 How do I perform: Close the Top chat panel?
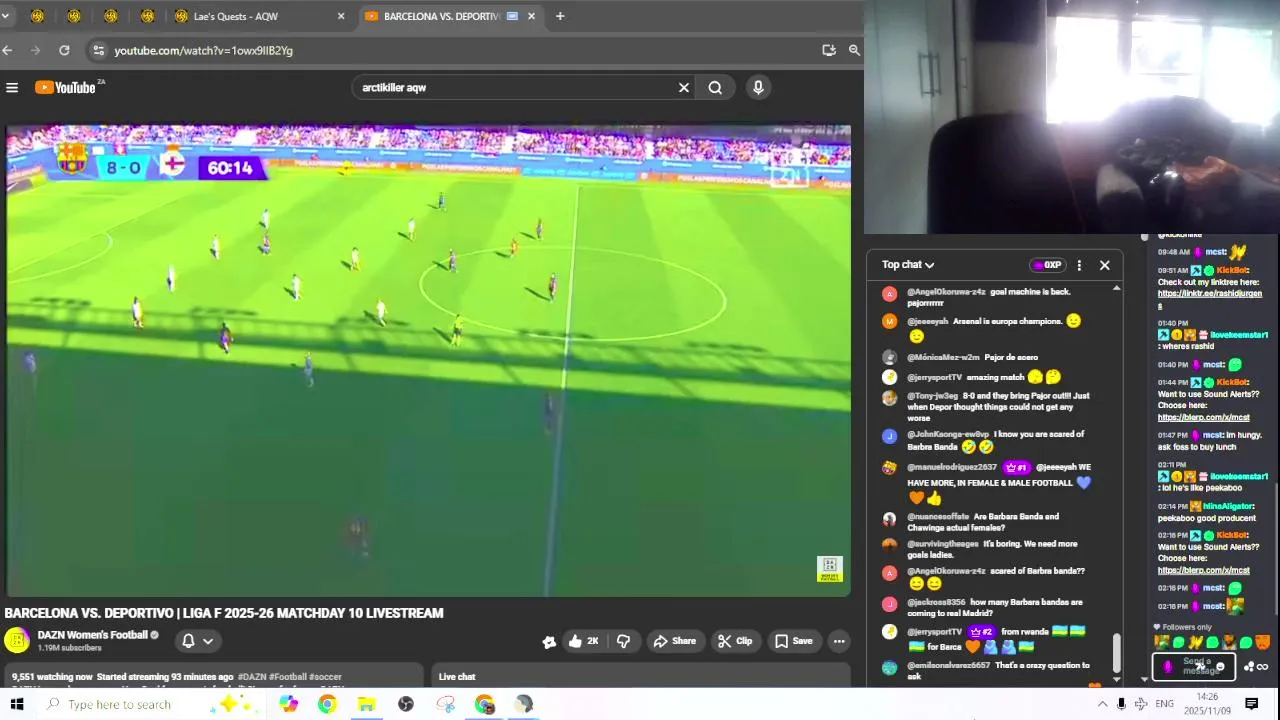tap(1105, 265)
